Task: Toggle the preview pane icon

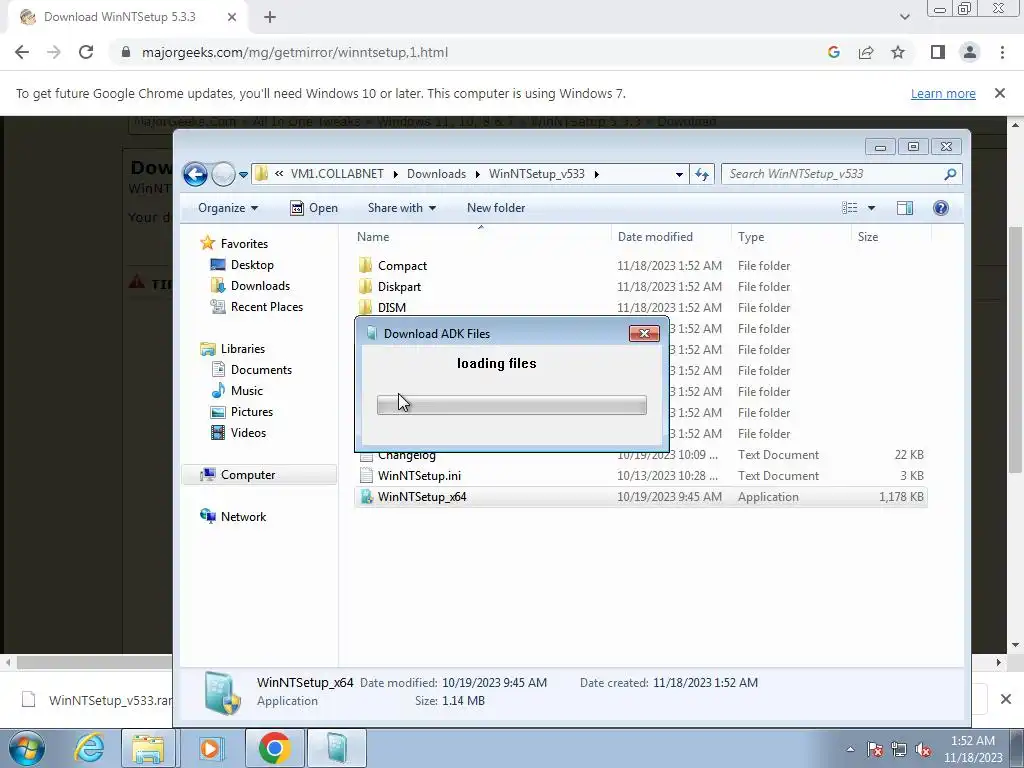Action: pyautogui.click(x=905, y=208)
